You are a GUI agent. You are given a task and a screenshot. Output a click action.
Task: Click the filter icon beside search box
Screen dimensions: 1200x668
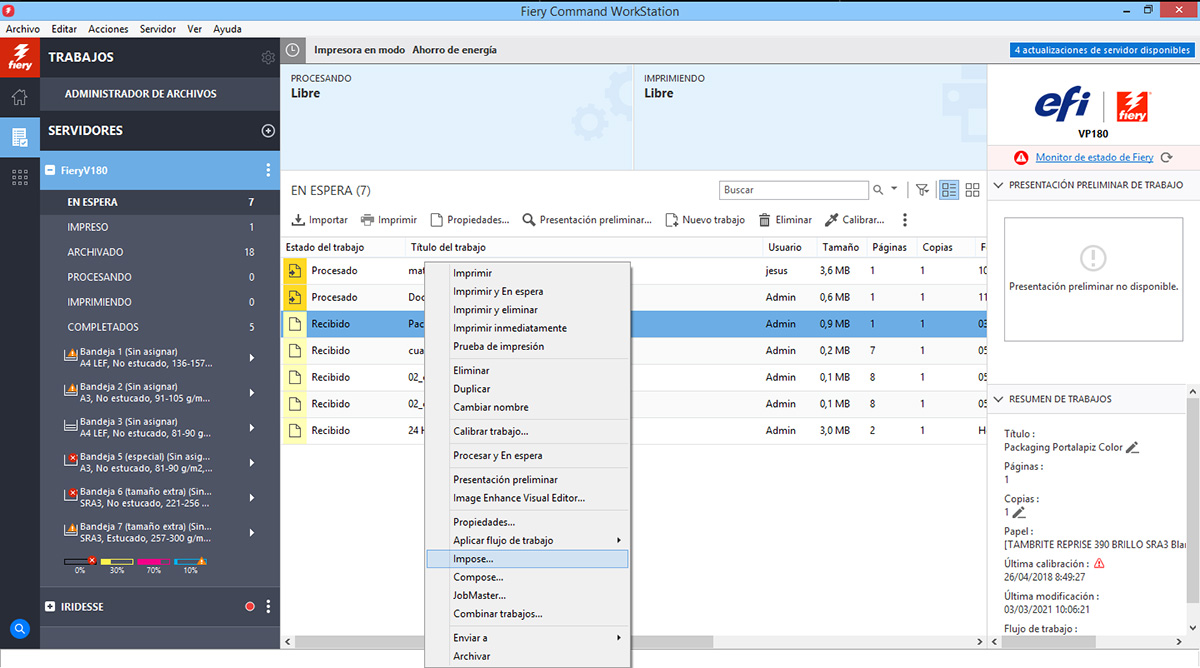pos(922,190)
